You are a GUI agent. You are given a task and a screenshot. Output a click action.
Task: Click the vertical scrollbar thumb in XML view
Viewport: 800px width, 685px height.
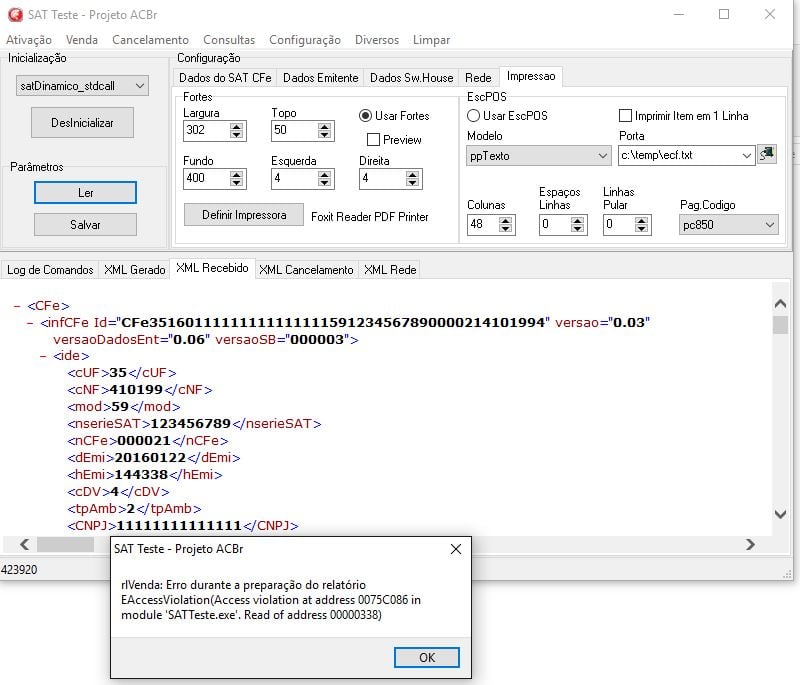[x=780, y=325]
